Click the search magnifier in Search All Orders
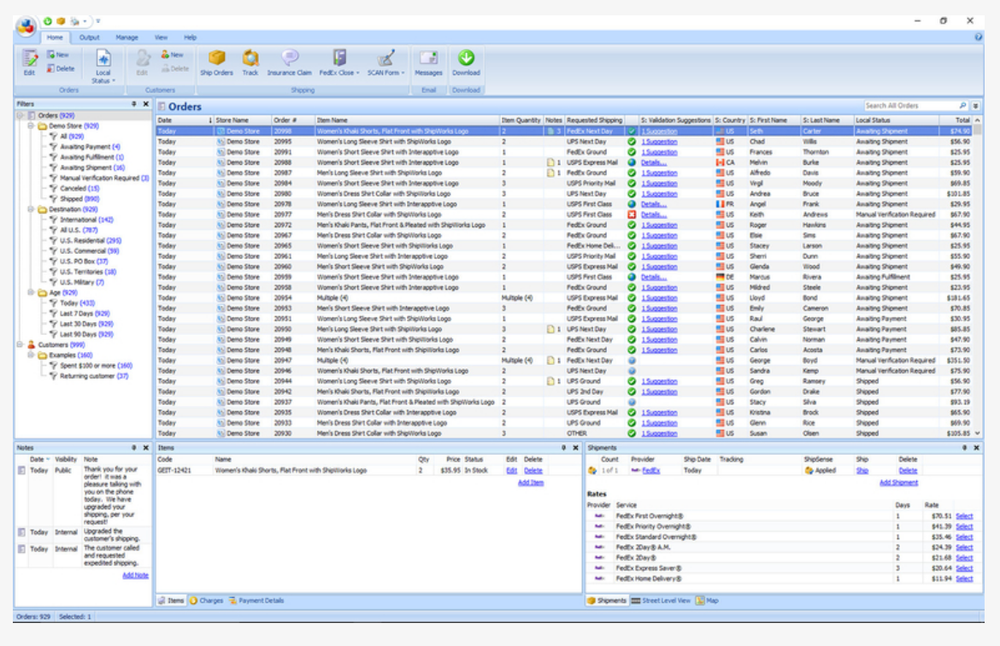 pyautogui.click(x=962, y=106)
